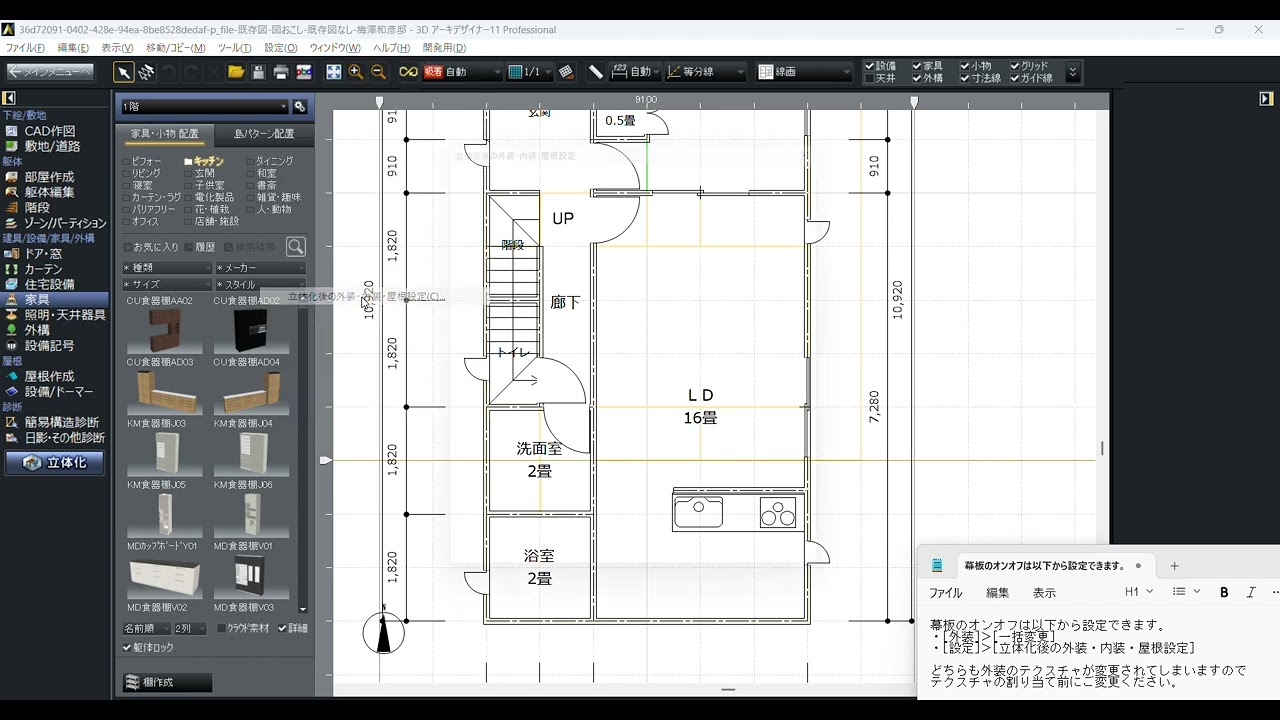Click the 棚作成 button
Viewport: 1280px width, 720px height.
[x=167, y=683]
